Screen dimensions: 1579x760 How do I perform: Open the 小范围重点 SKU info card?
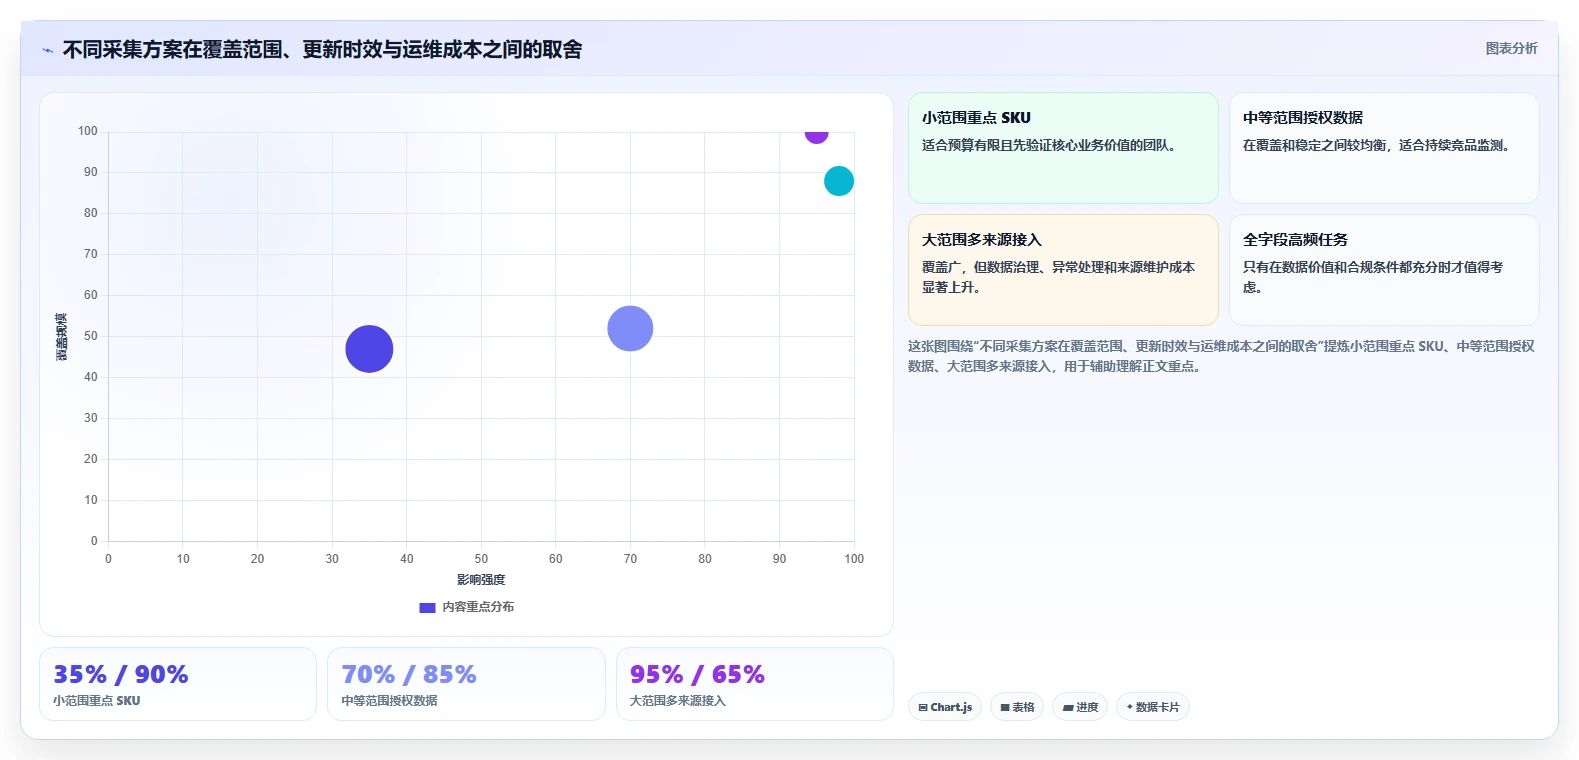point(1063,148)
